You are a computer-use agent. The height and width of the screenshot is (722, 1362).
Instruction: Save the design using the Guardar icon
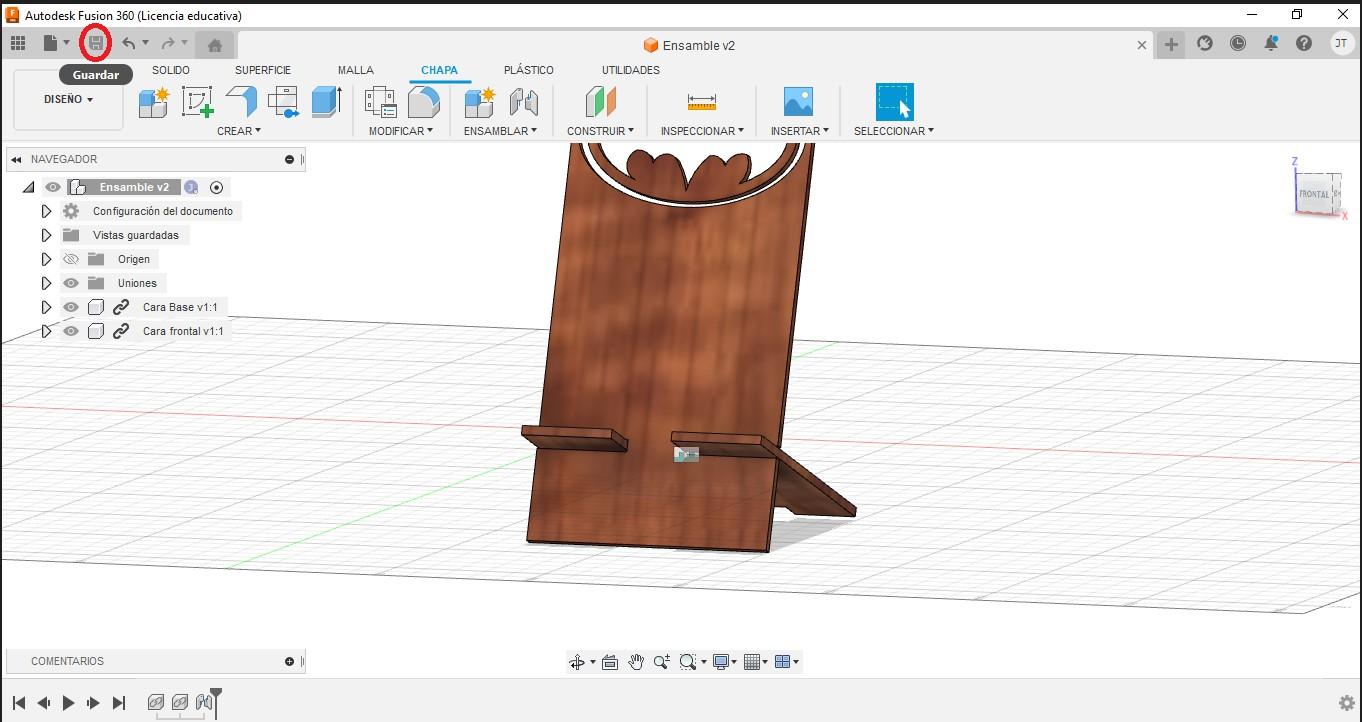[x=95, y=42]
